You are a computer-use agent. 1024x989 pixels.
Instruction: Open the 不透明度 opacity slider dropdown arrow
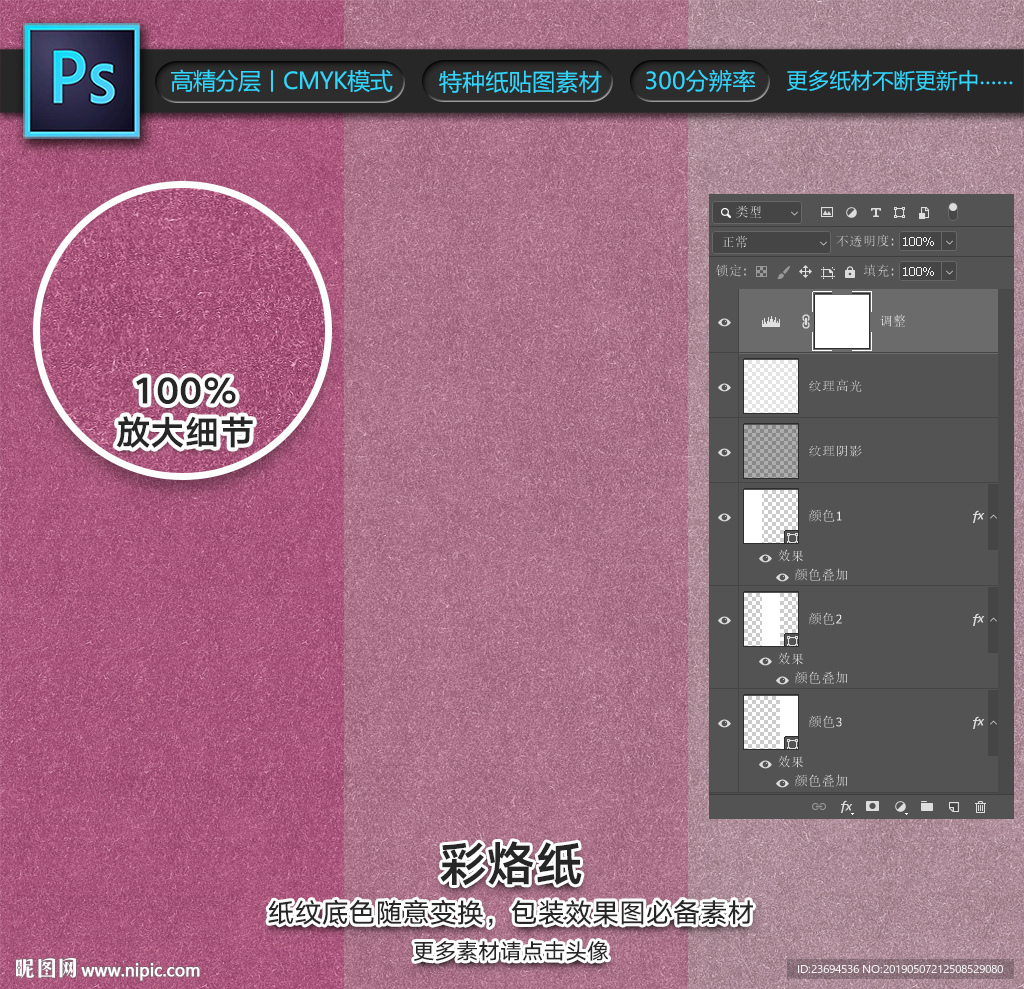pyautogui.click(x=950, y=242)
